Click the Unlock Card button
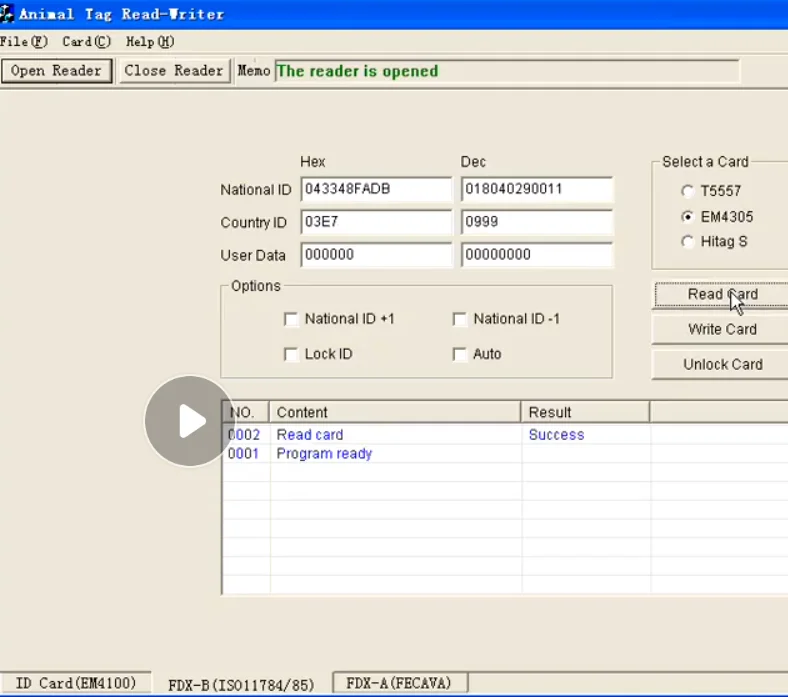This screenshot has width=788, height=697. coord(722,364)
